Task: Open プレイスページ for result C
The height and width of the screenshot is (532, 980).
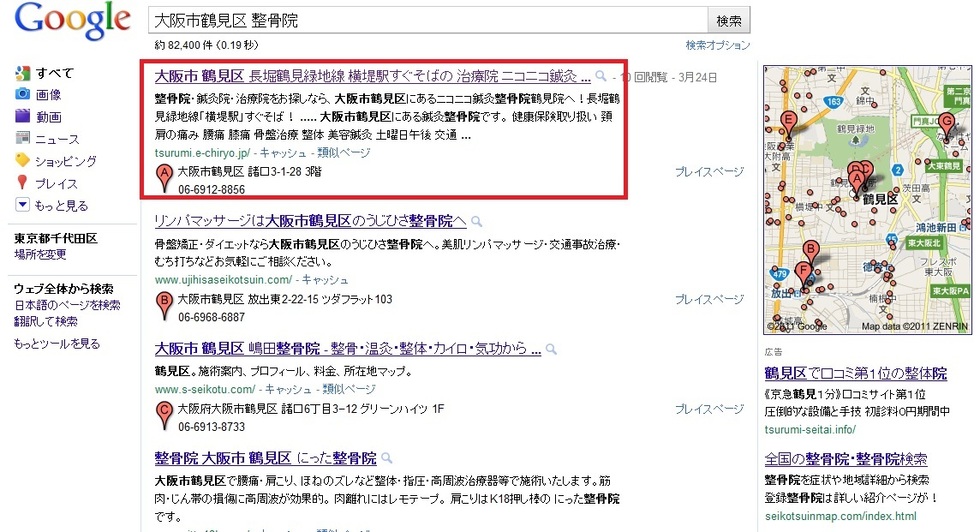Action: coord(709,409)
